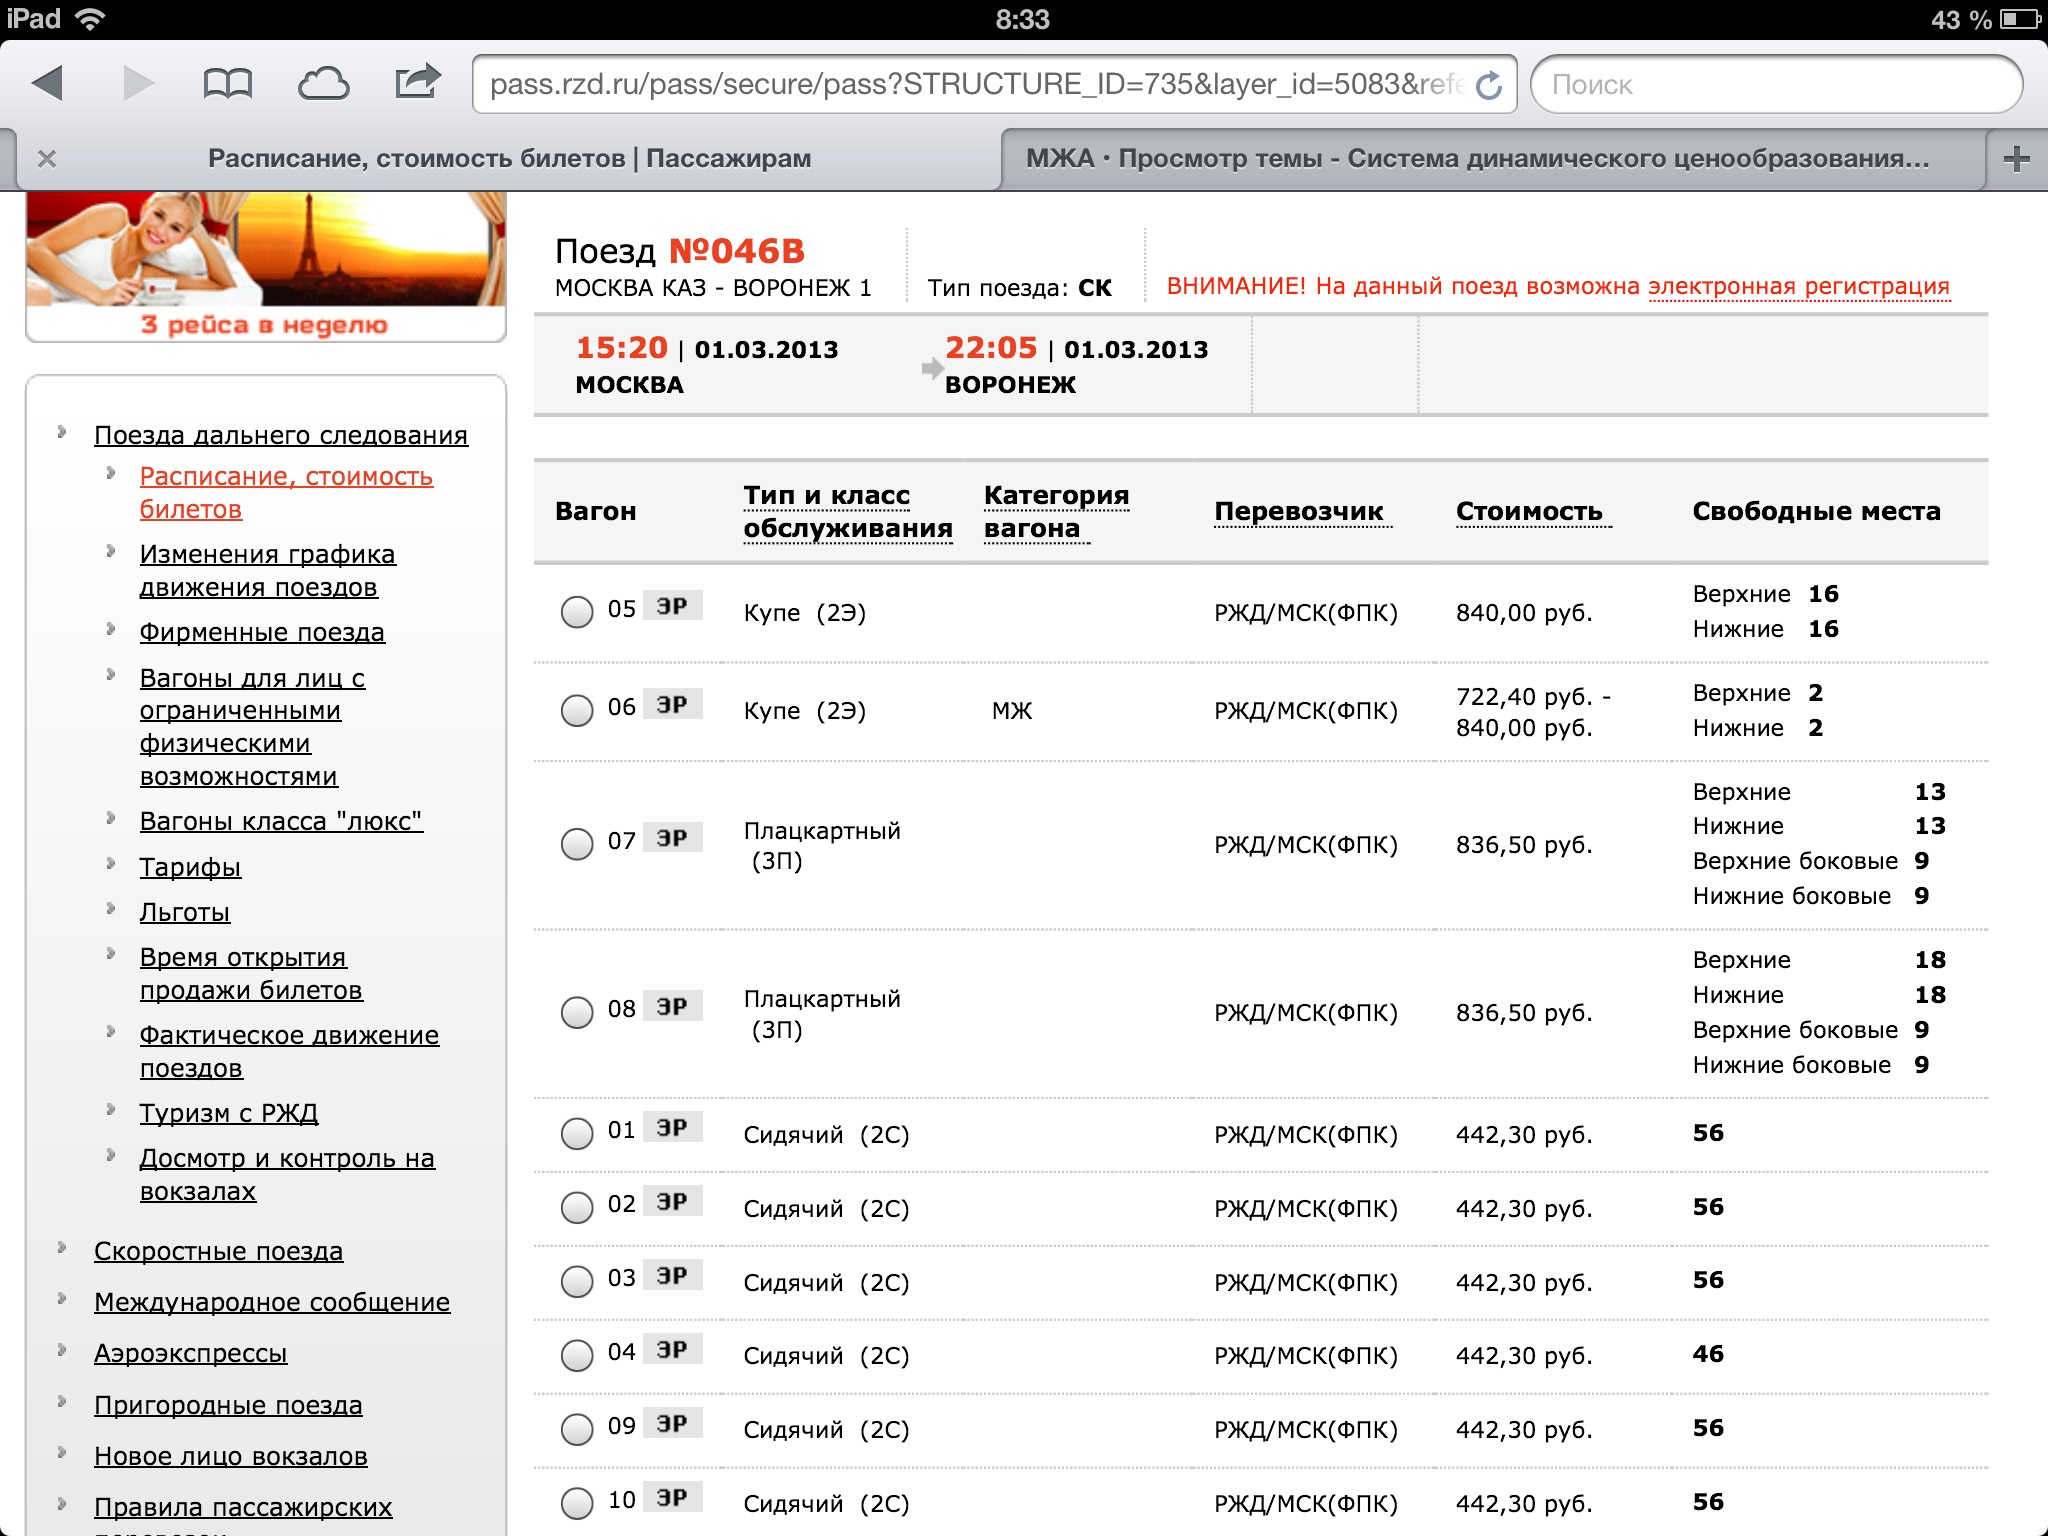Click the Стоимость column header
This screenshot has height=1536, width=2048.
point(1528,512)
